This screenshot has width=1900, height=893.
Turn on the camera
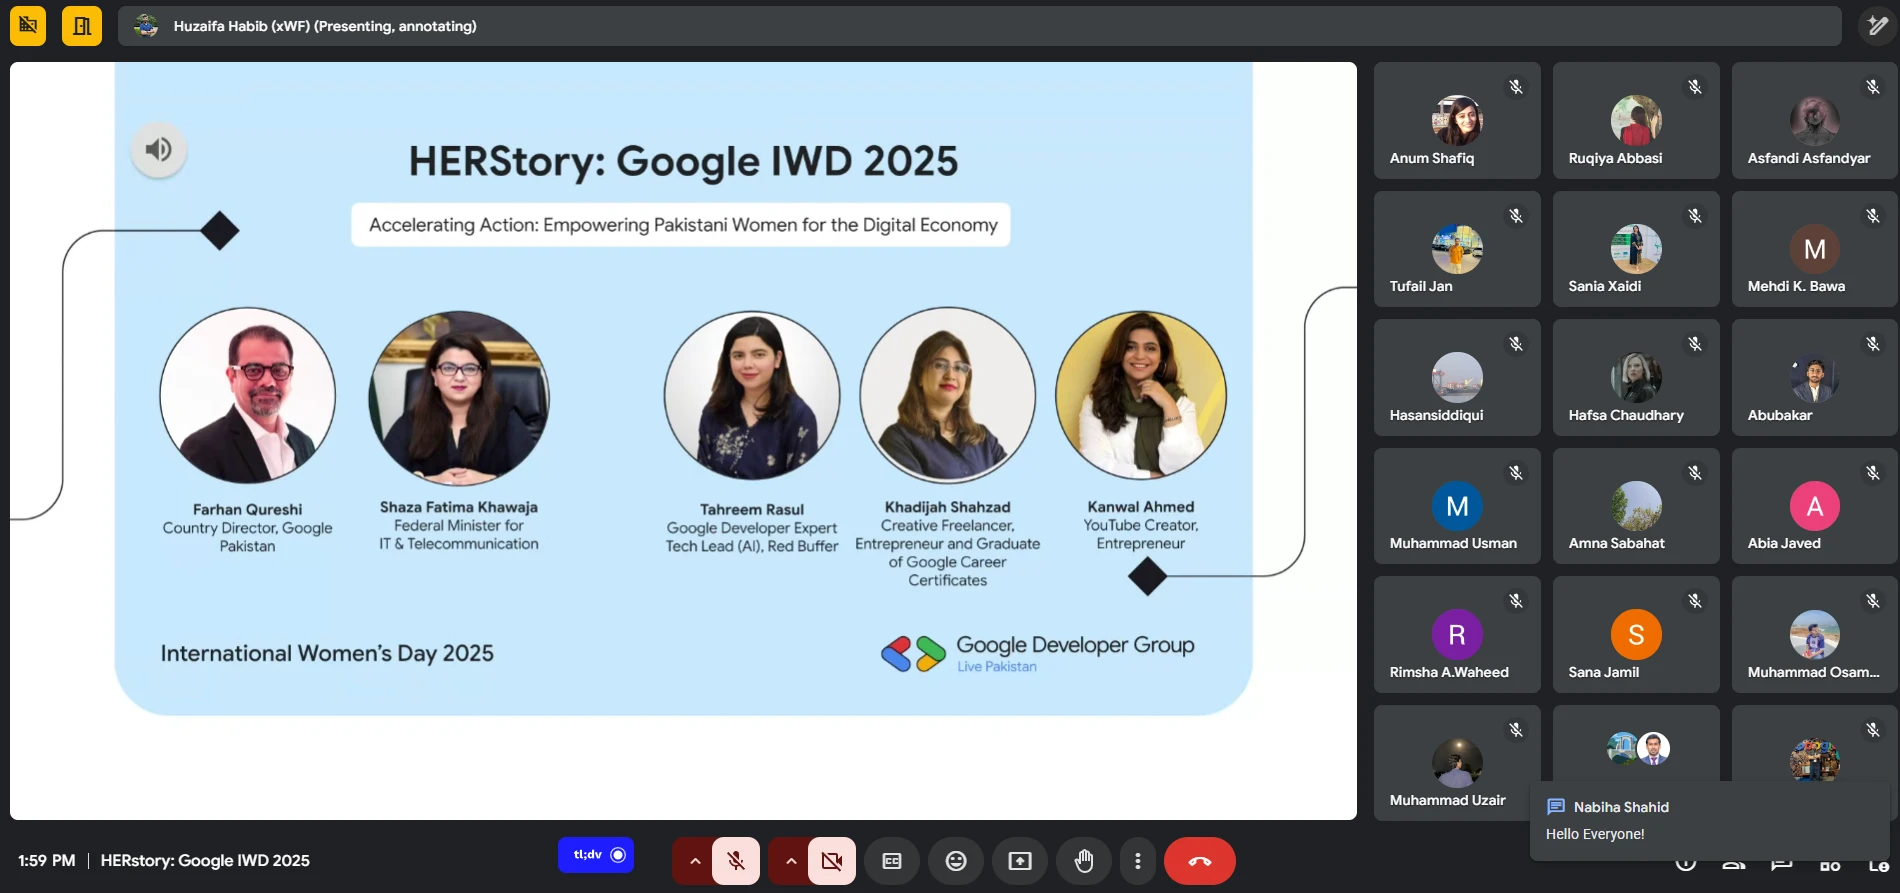click(832, 861)
